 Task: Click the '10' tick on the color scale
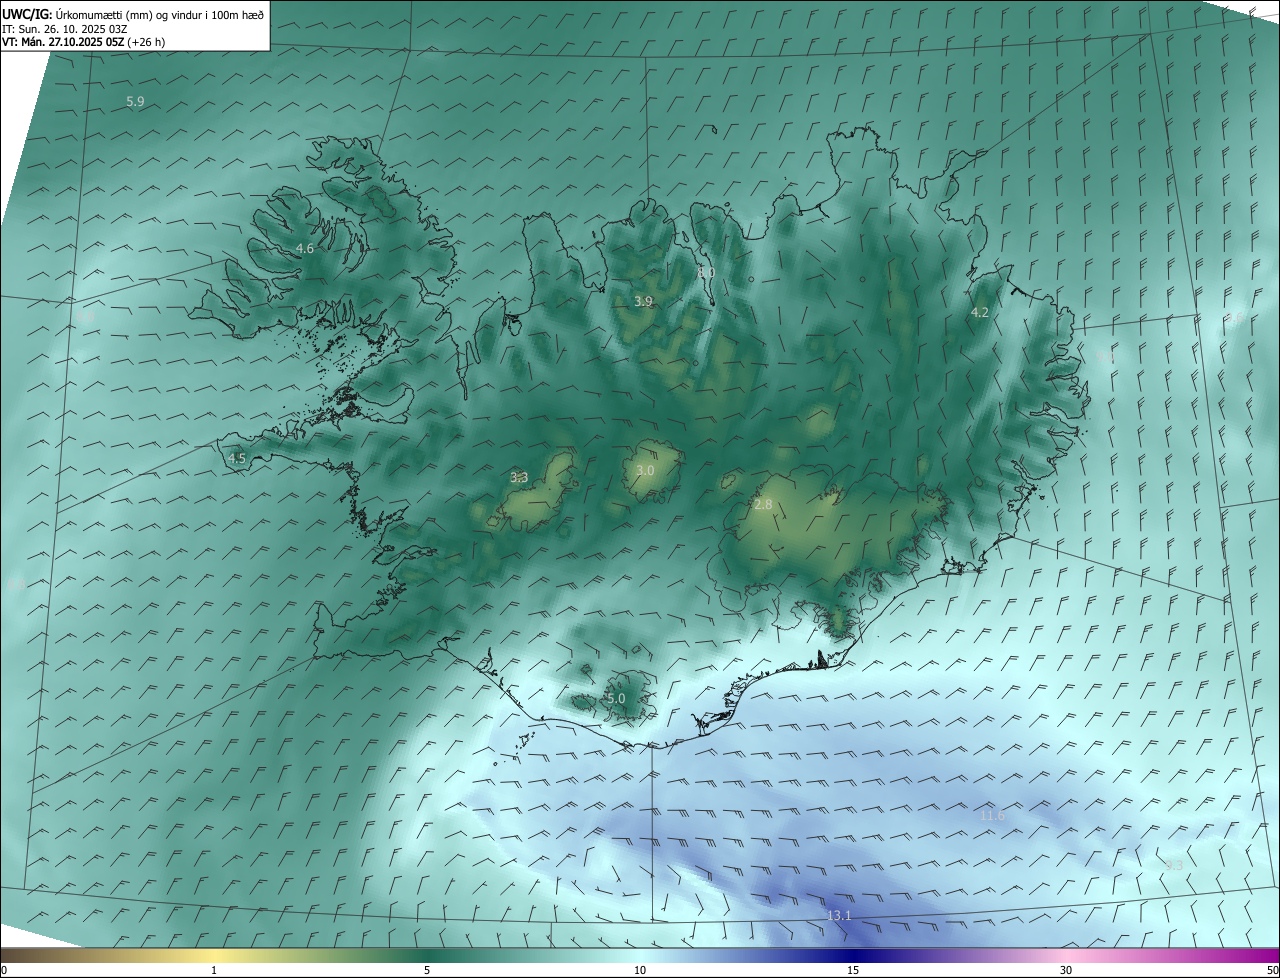click(x=640, y=971)
